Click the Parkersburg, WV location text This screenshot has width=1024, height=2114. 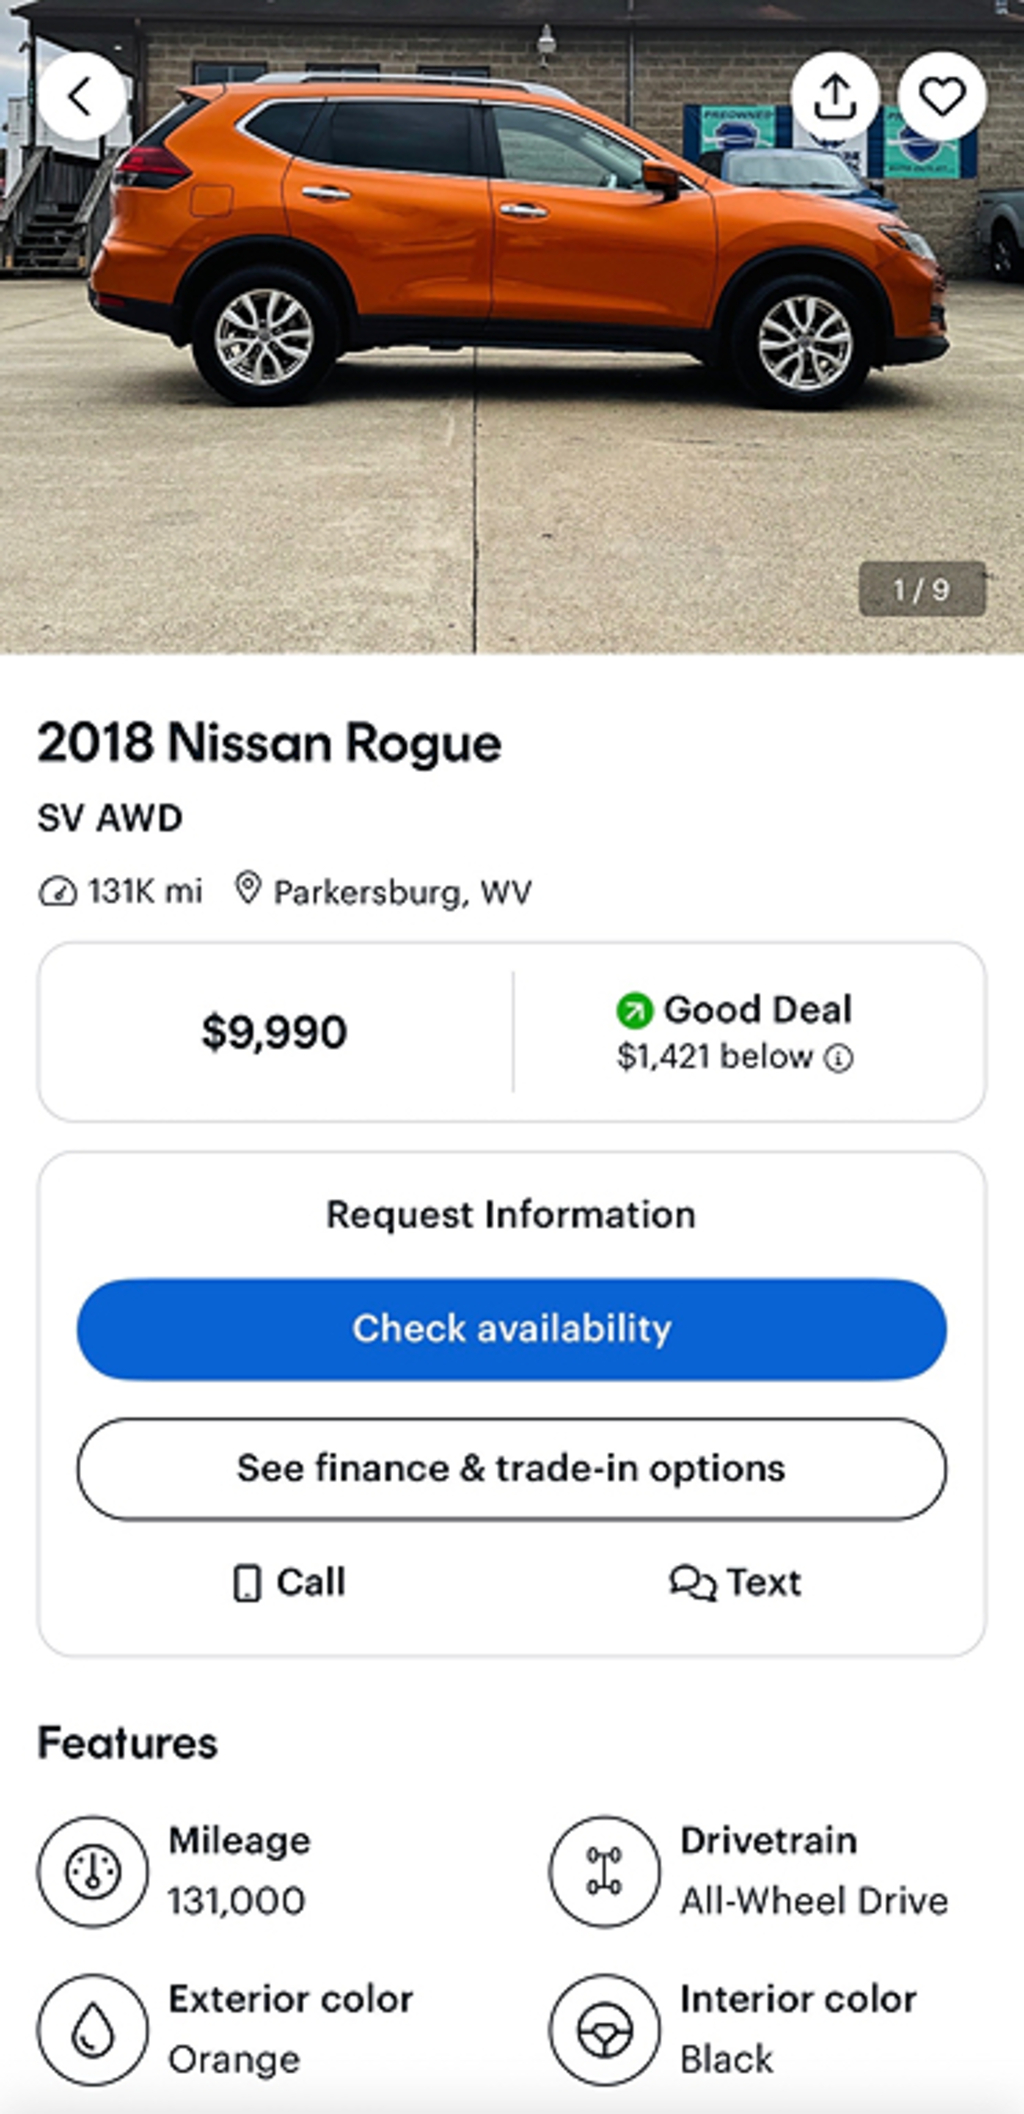coord(402,892)
